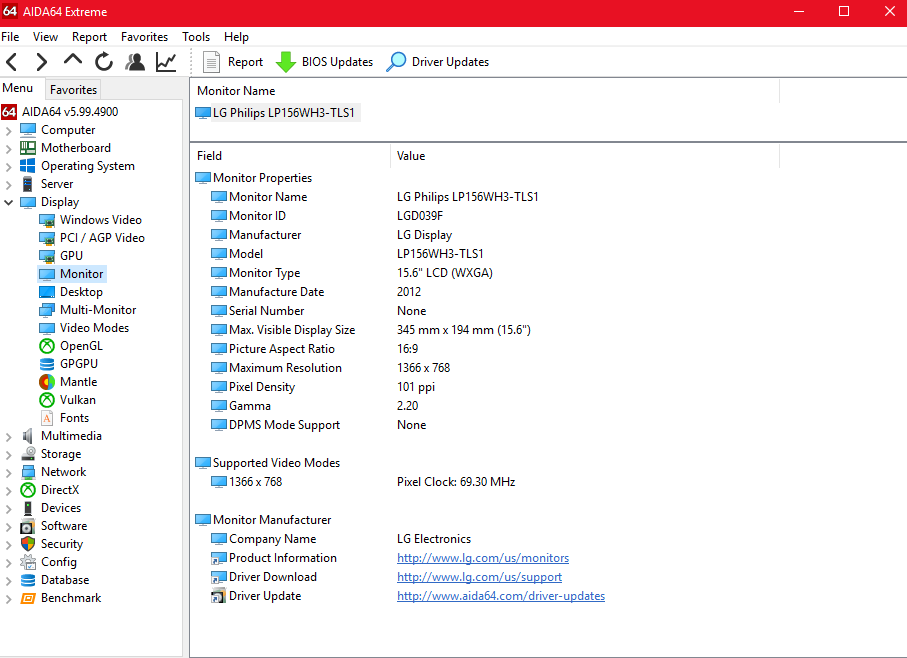Expand the Network node chevron

9,473
